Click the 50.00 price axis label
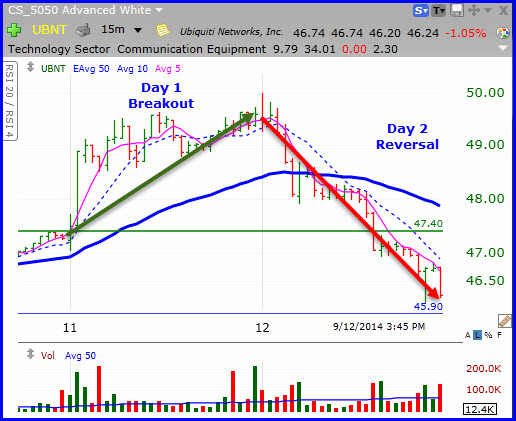Screen dimensions: 516x421 point(485,92)
